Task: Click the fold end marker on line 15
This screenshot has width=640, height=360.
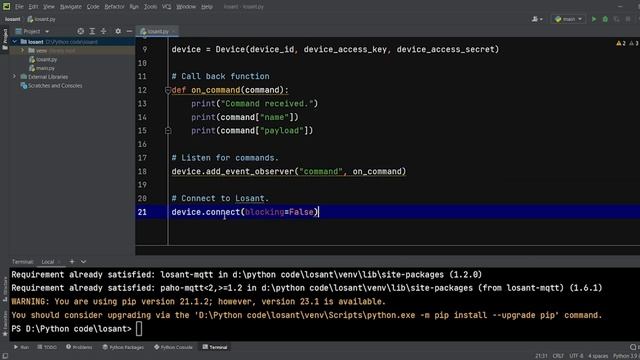Action: pyautogui.click(x=168, y=131)
